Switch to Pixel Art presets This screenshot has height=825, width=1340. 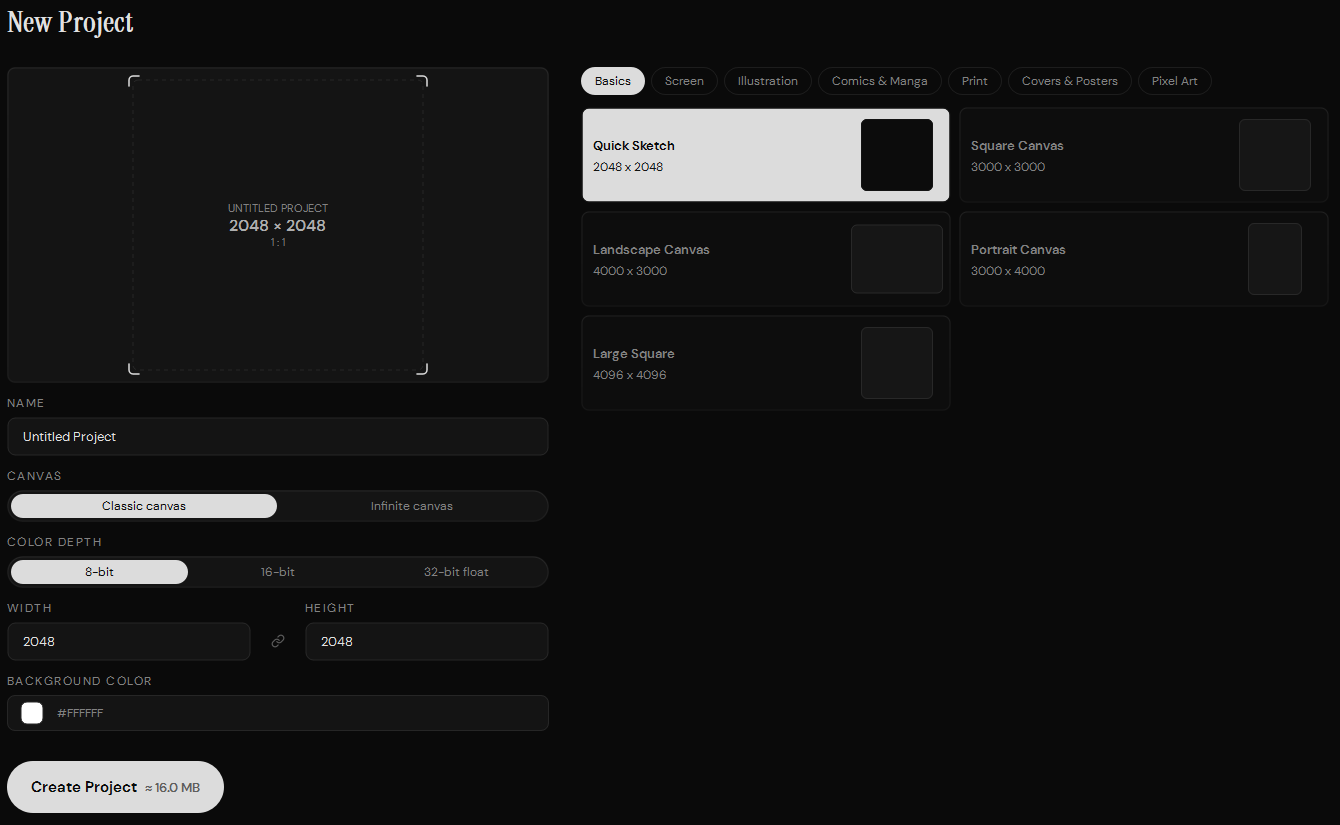tap(1175, 81)
